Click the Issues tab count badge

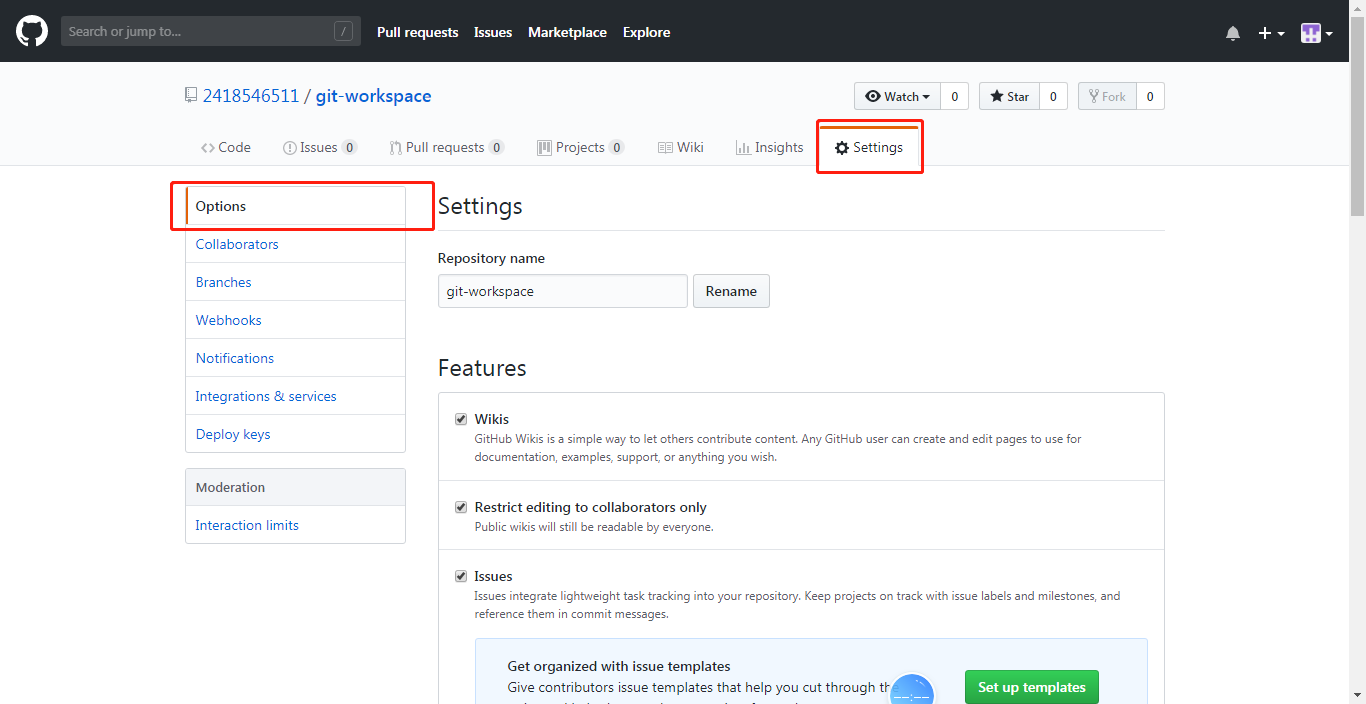point(349,147)
